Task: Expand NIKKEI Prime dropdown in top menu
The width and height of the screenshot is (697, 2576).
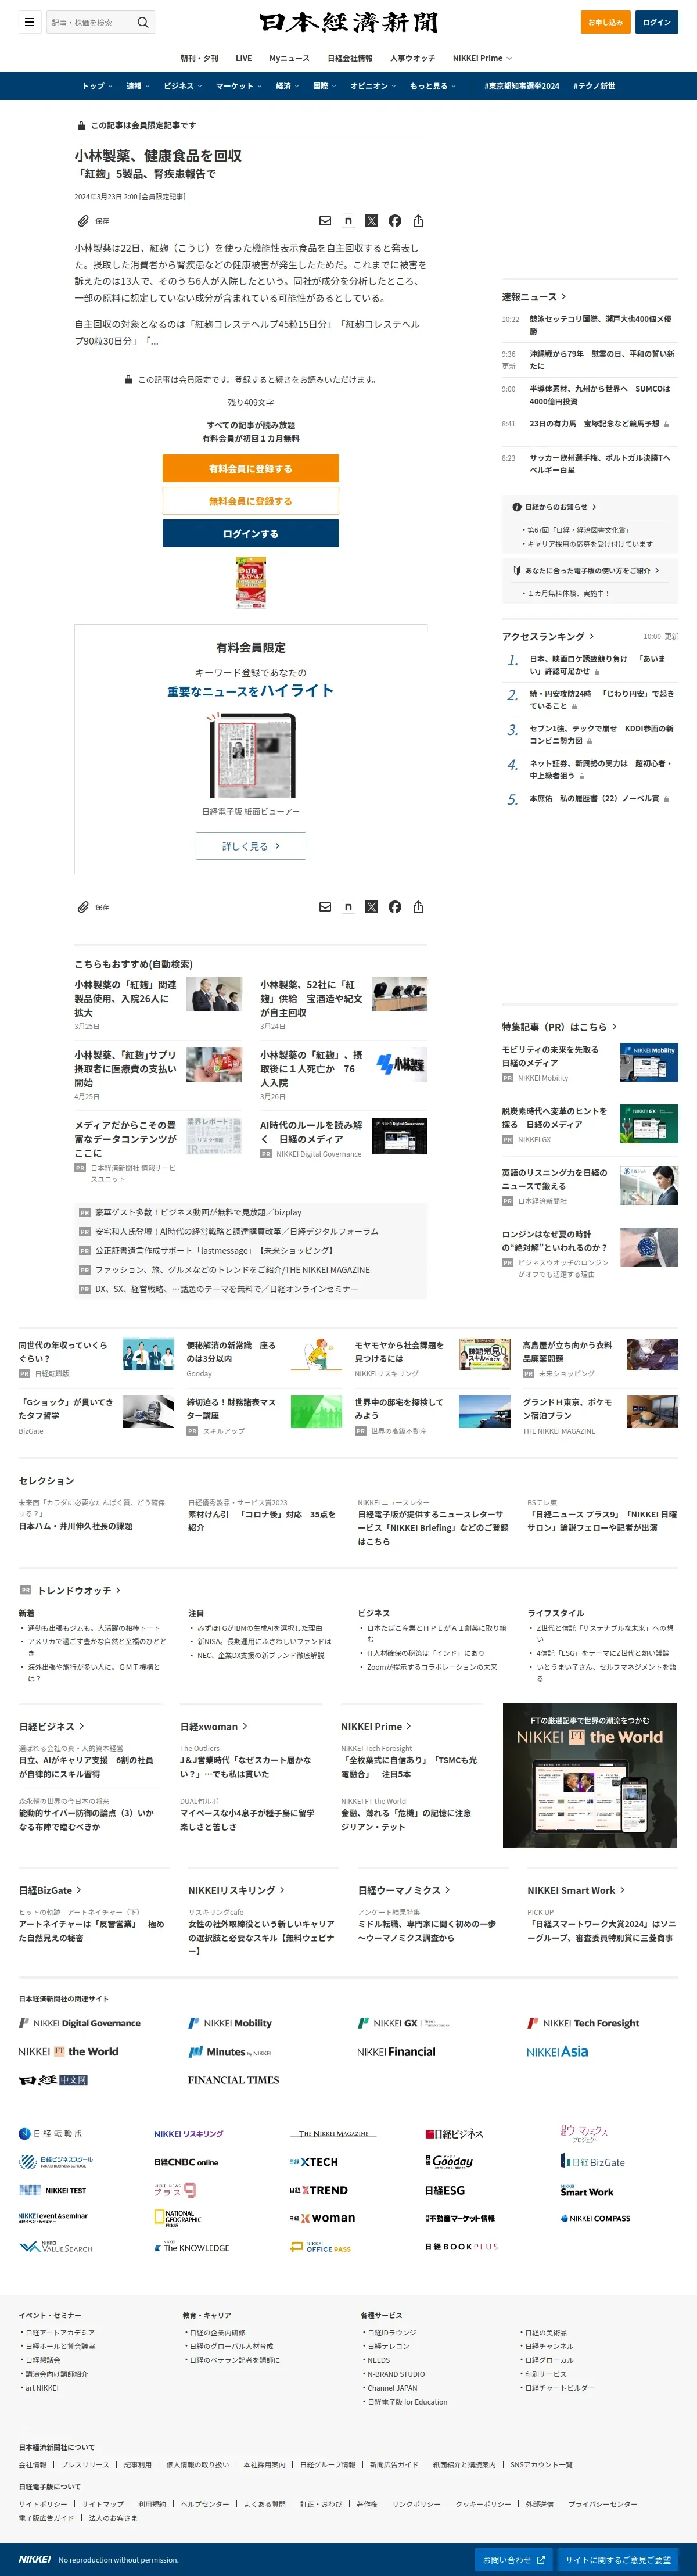Action: point(482,58)
